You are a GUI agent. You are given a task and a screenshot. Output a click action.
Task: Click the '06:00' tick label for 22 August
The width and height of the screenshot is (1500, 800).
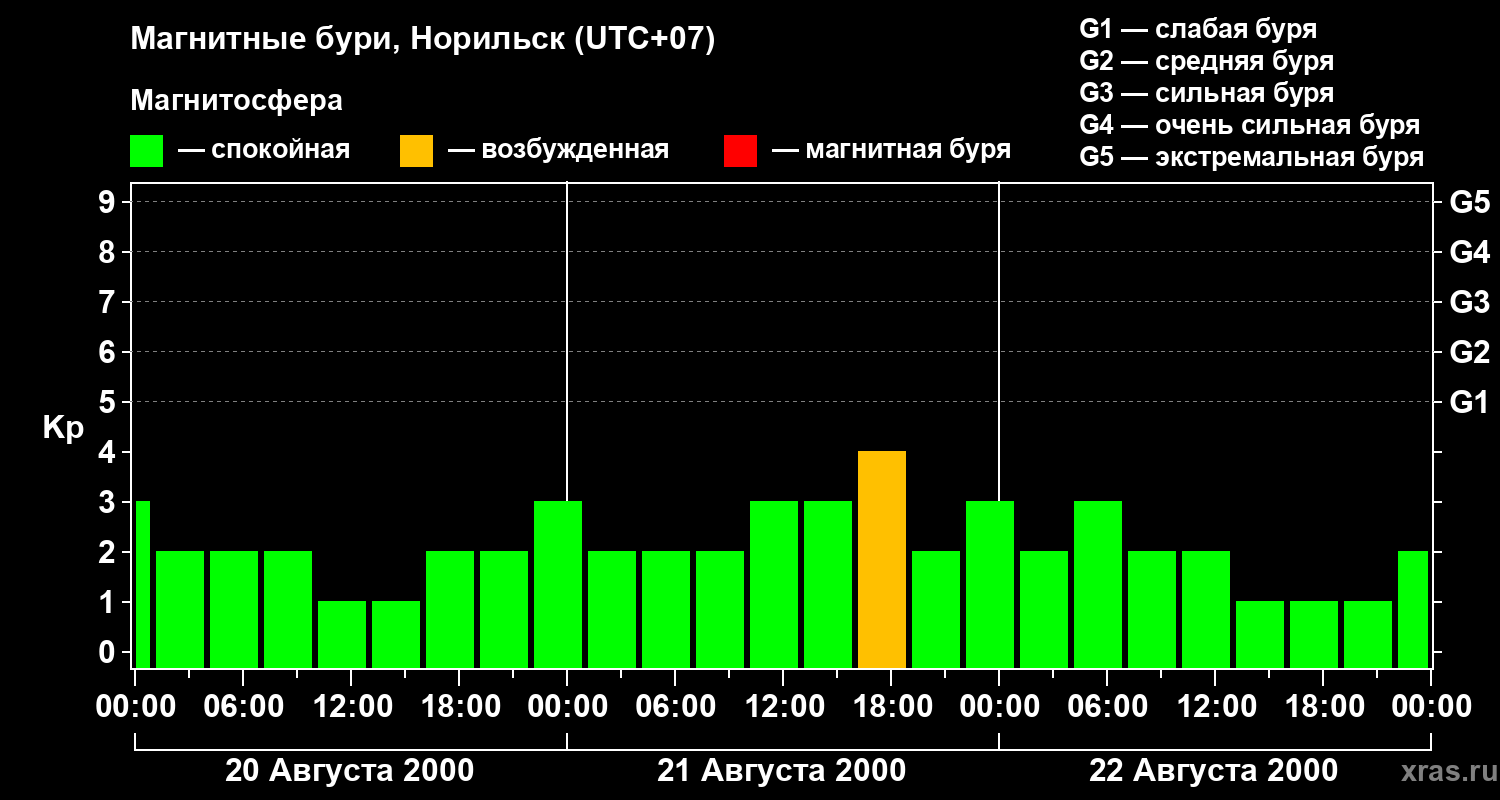tap(1107, 707)
